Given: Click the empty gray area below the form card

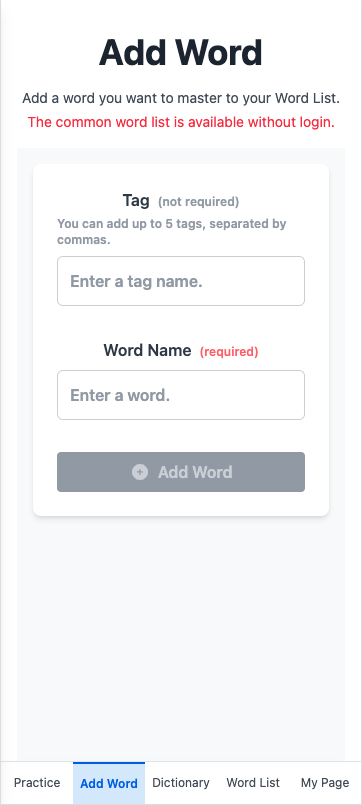Looking at the screenshot, I should 181,637.
